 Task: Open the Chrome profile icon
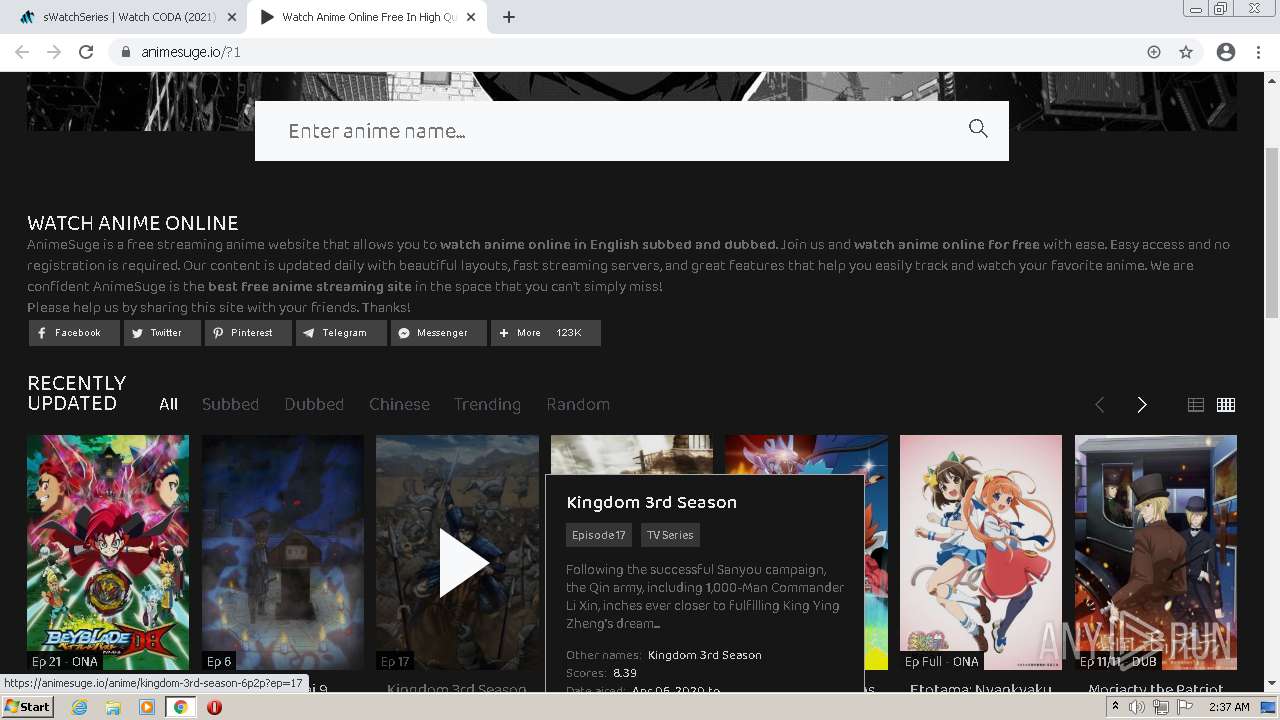1226,52
